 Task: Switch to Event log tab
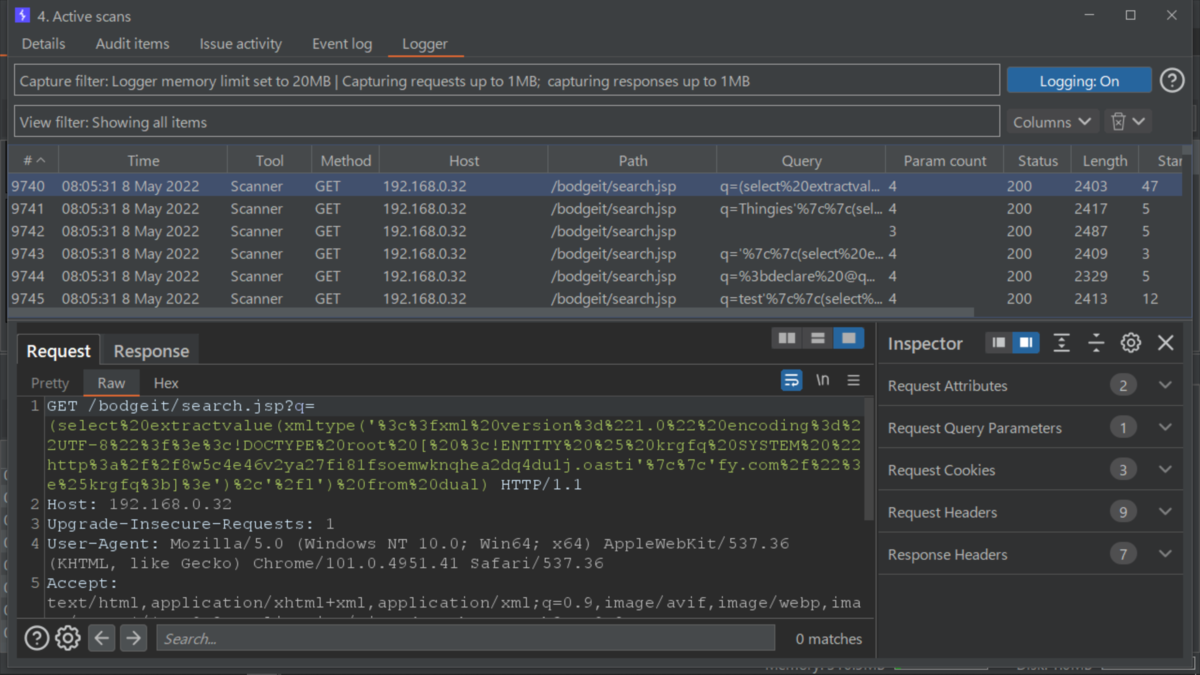click(342, 44)
